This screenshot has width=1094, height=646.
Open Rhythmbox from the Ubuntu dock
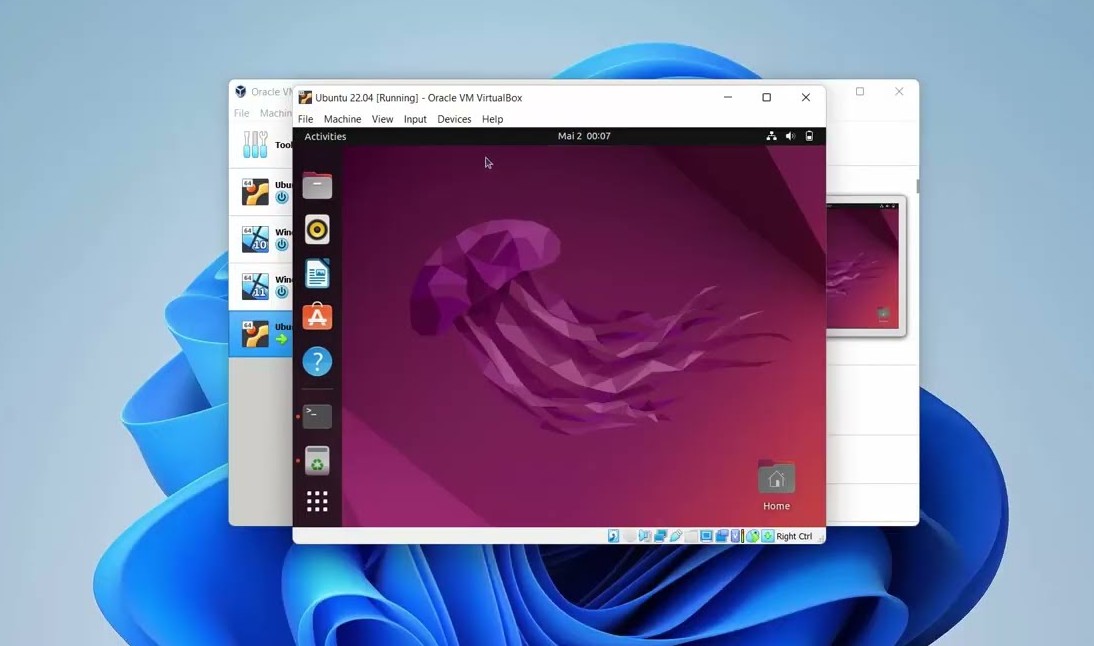(317, 229)
